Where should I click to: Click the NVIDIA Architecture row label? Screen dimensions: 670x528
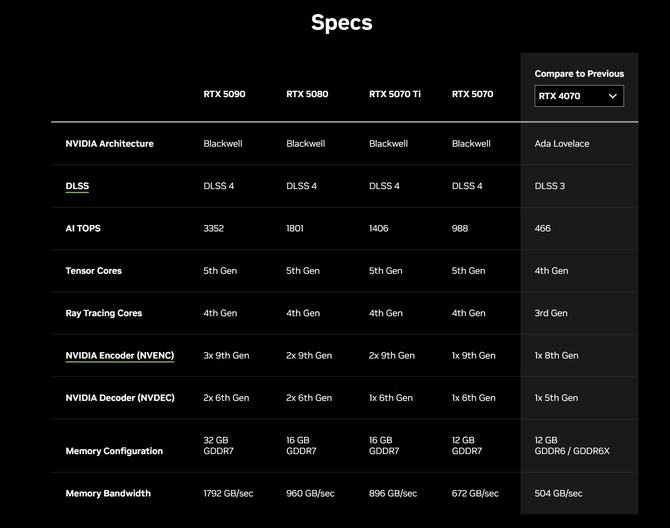click(109, 144)
